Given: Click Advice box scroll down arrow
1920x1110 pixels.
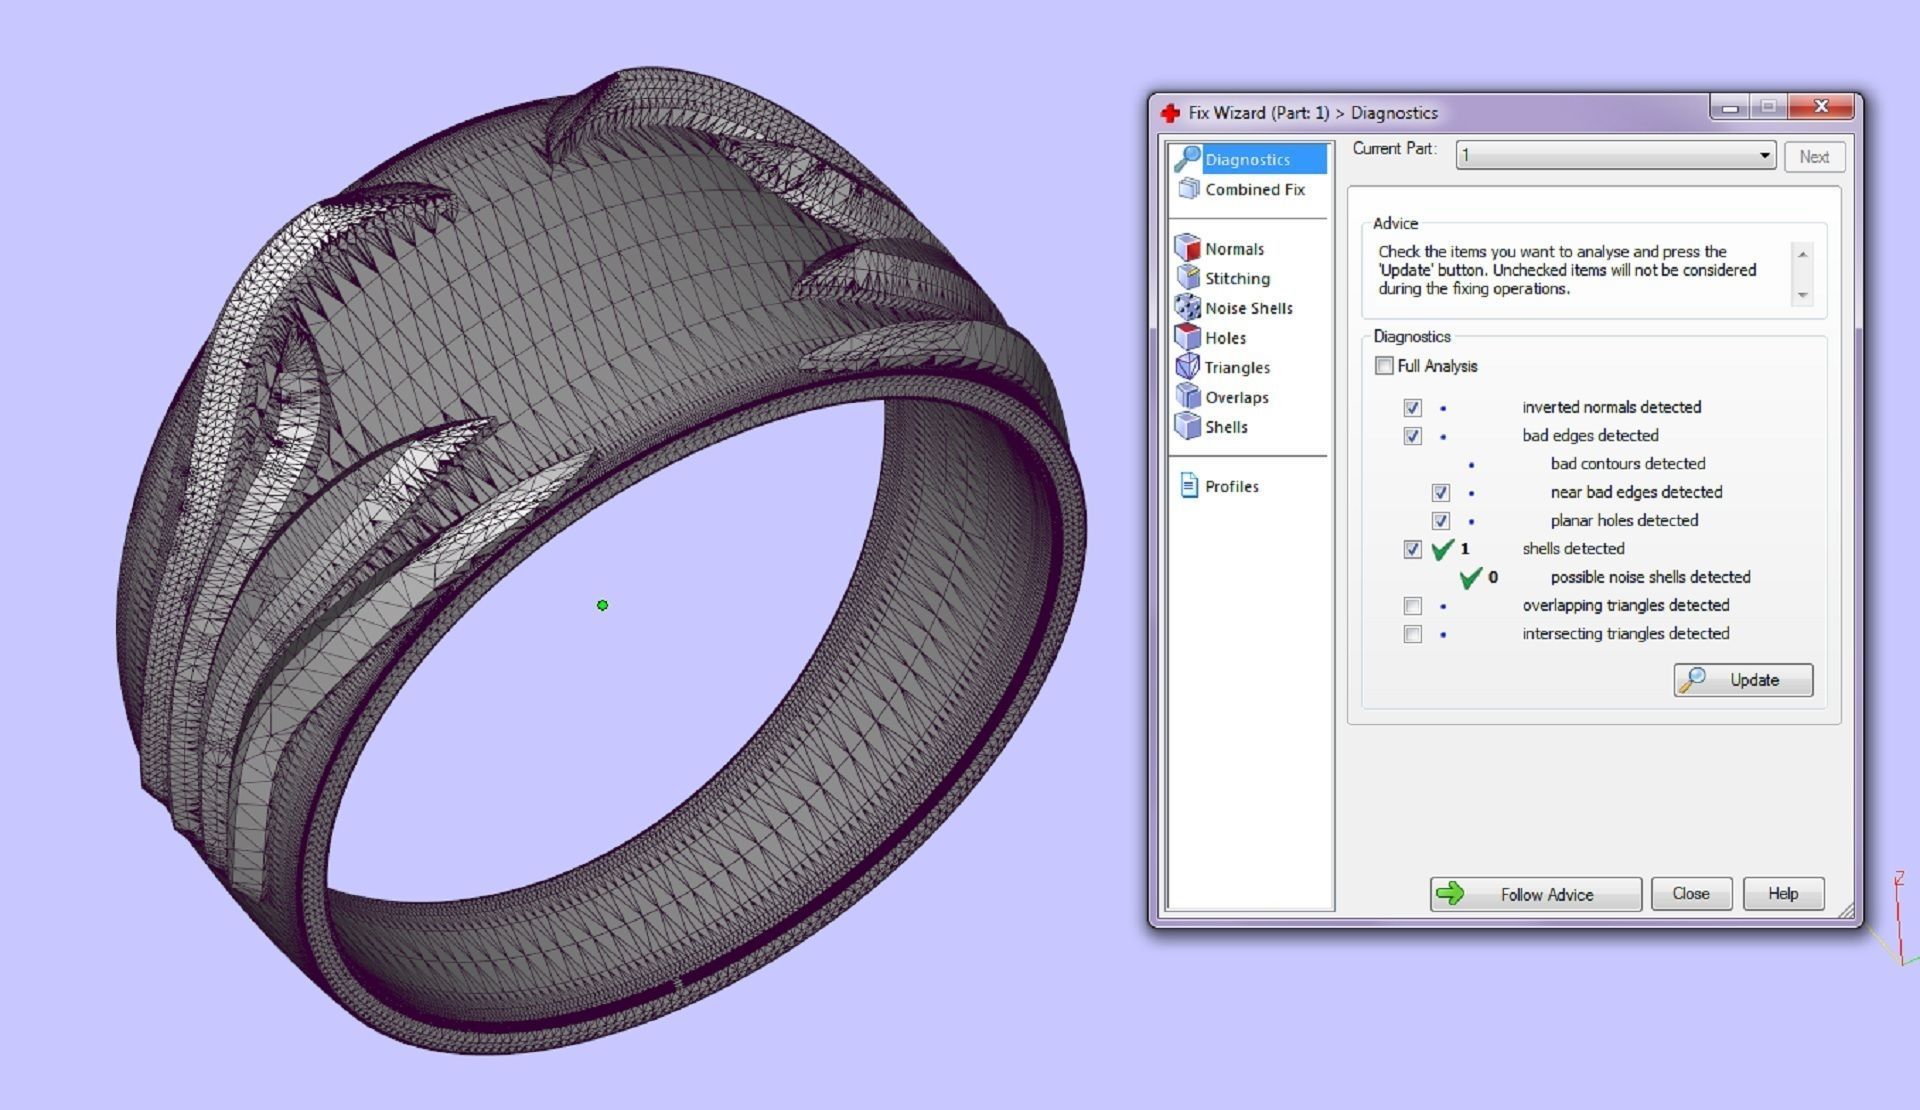Looking at the screenshot, I should coord(1802,294).
